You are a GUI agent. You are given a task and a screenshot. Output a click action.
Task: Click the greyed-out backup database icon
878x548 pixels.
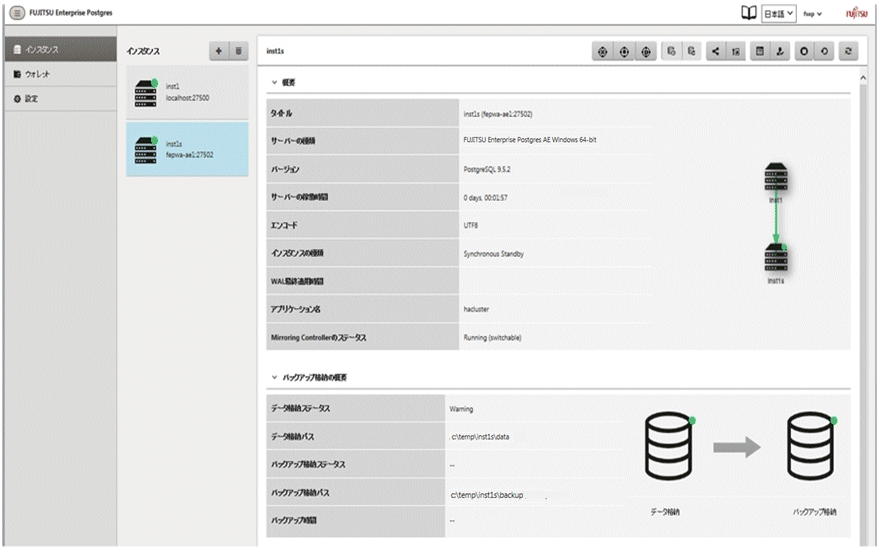(x=671, y=51)
